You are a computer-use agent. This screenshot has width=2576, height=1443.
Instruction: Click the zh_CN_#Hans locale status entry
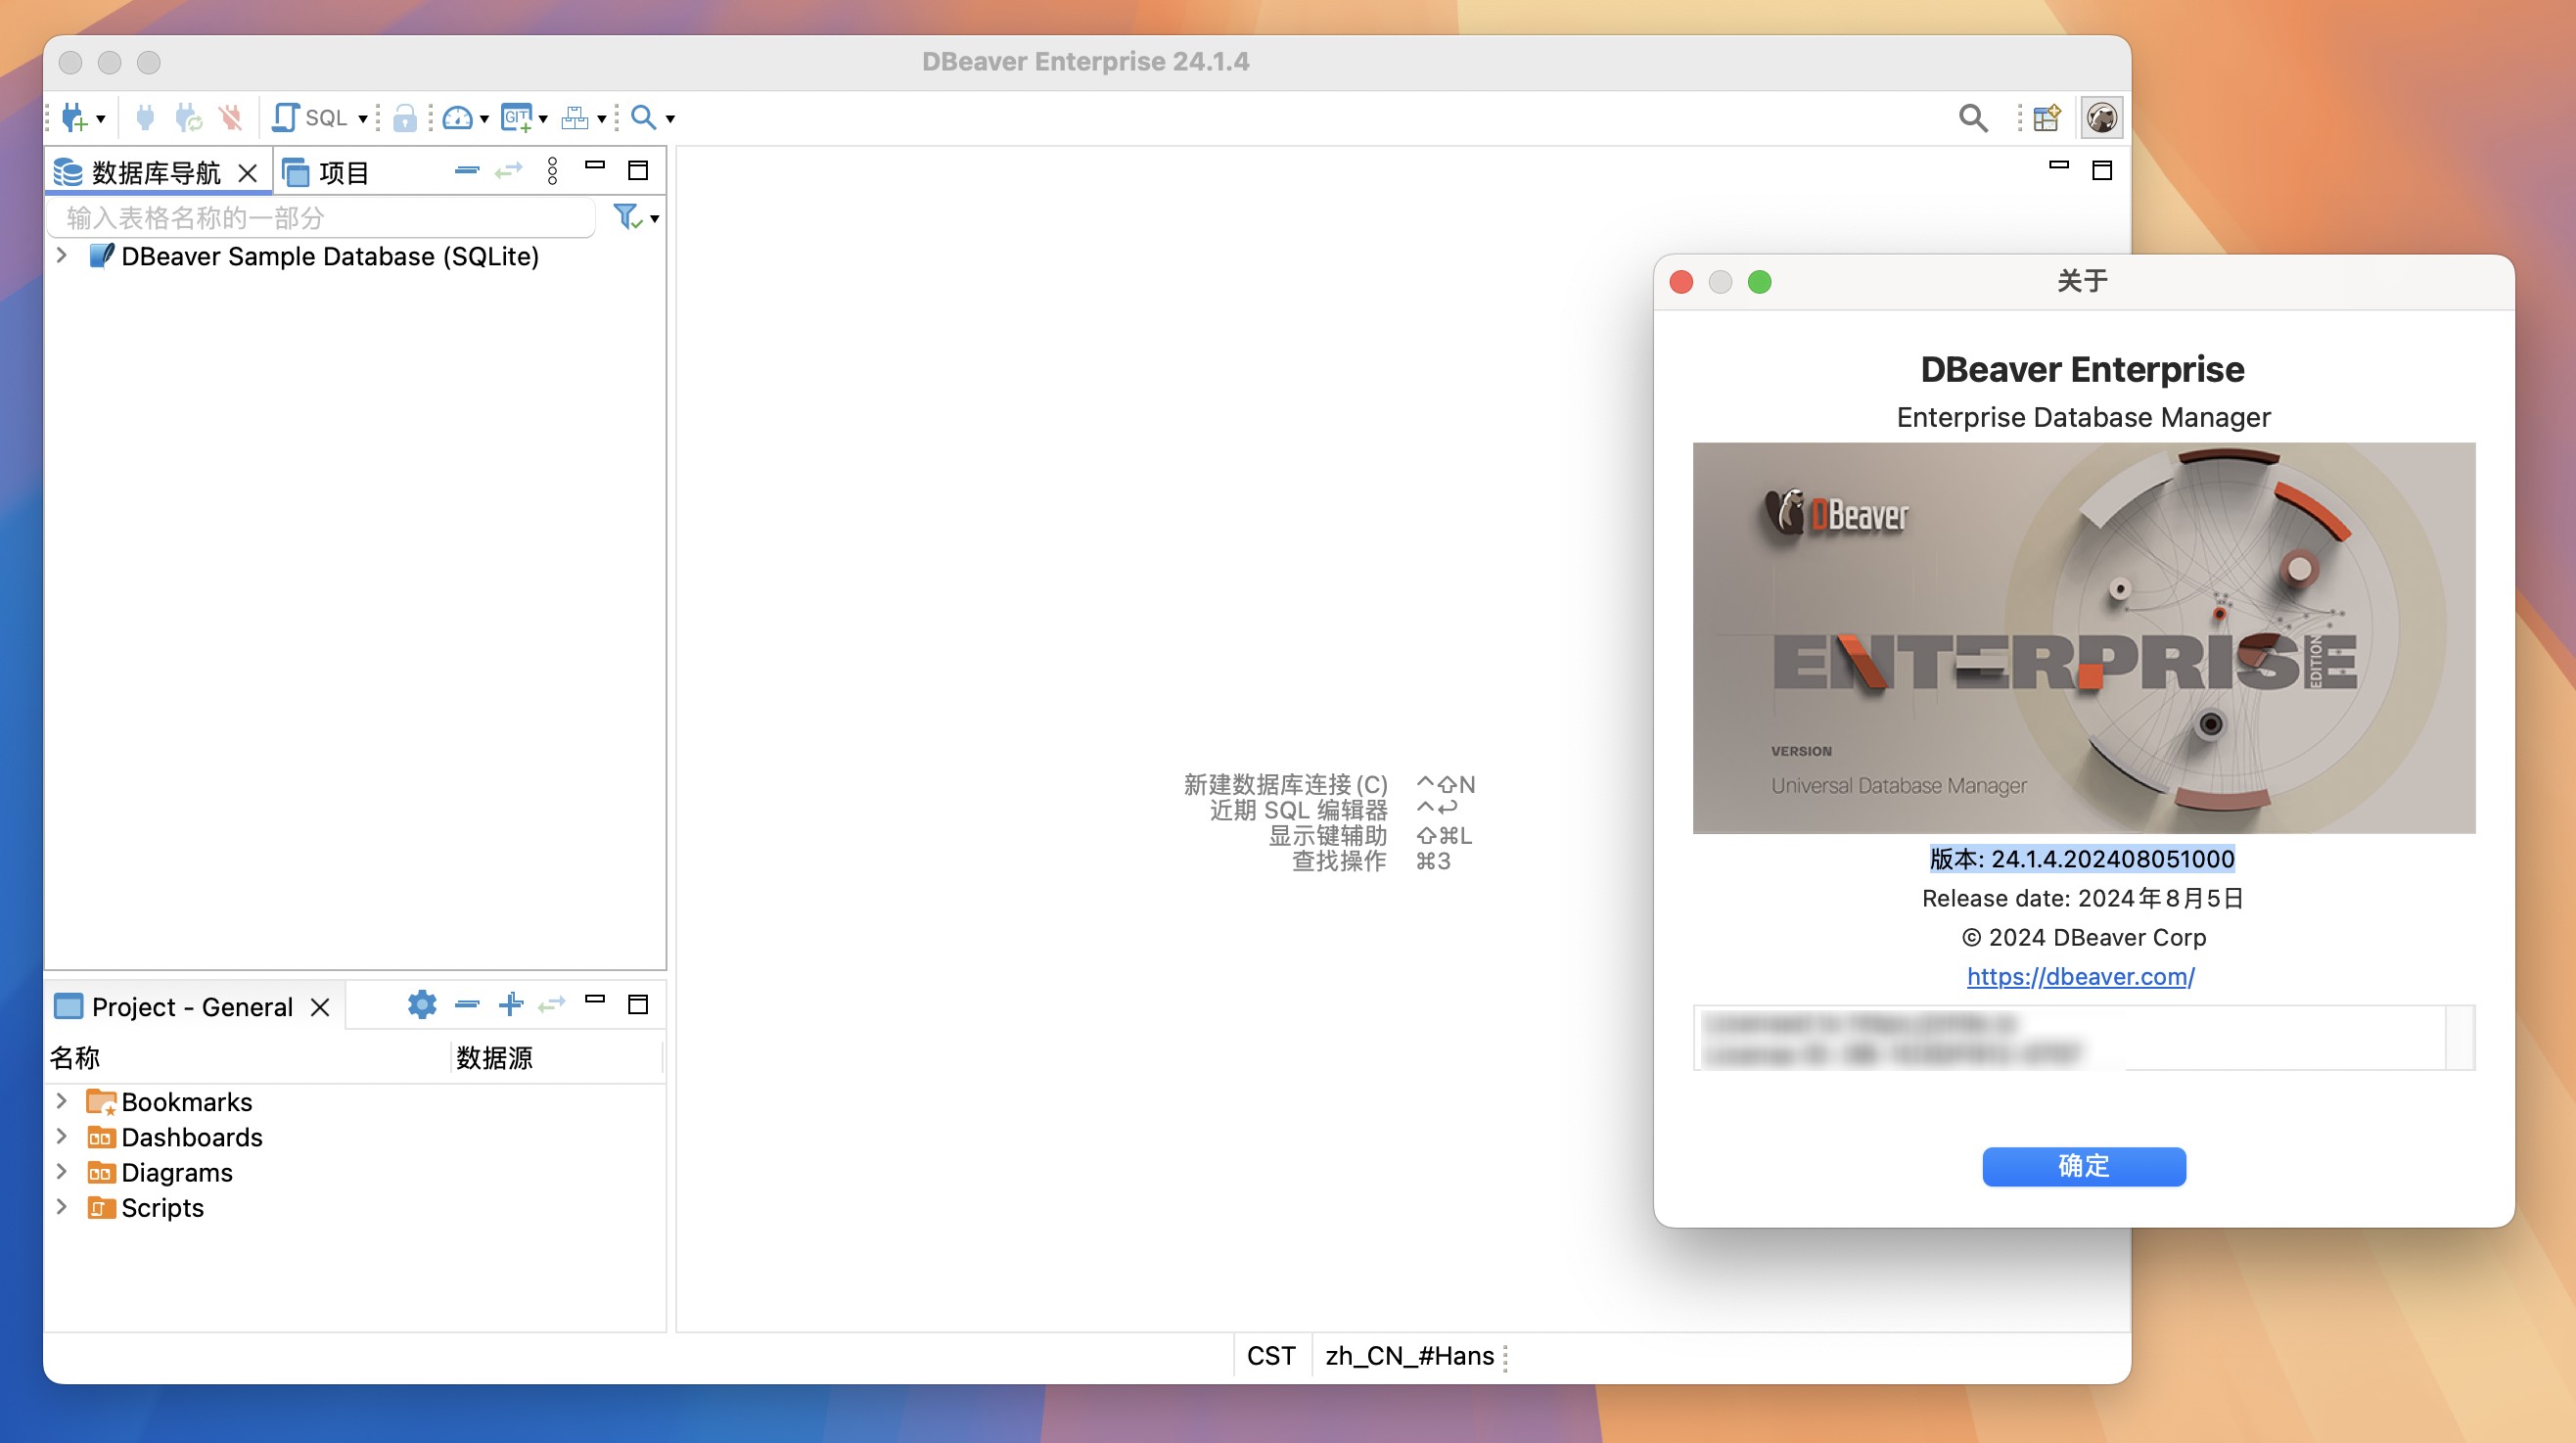pos(1409,1356)
